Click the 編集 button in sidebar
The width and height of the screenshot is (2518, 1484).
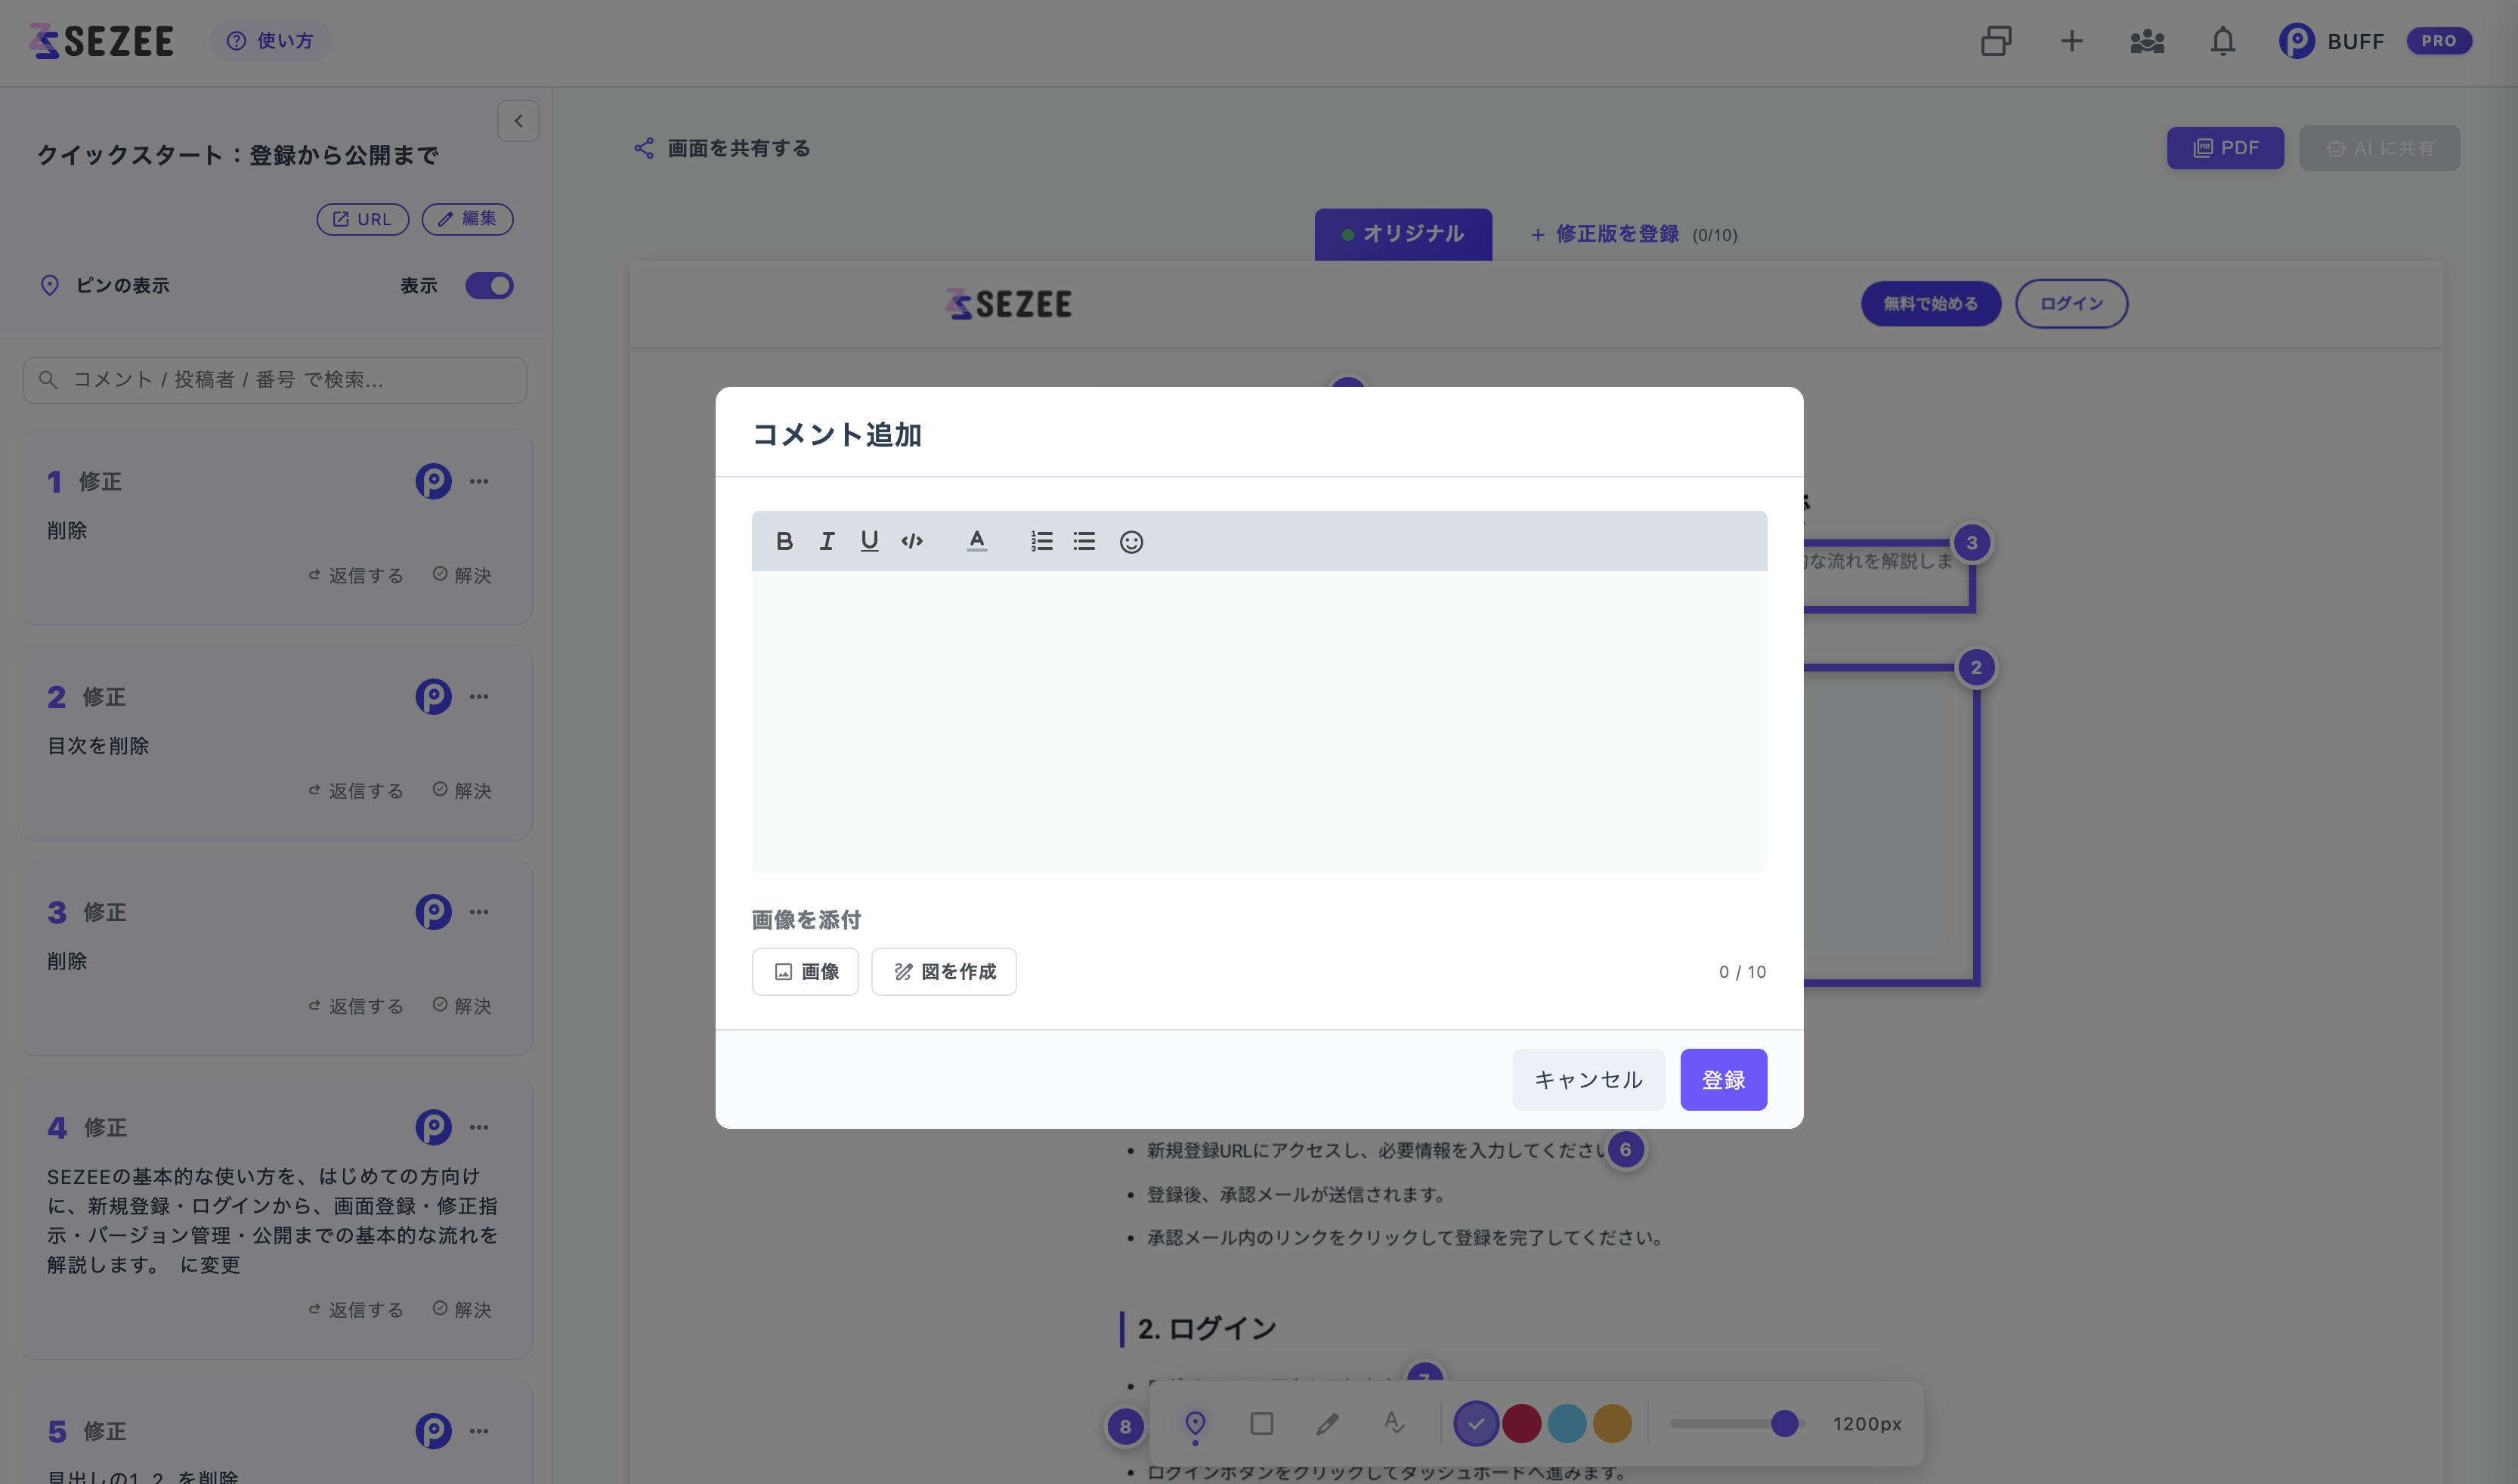[x=467, y=219]
